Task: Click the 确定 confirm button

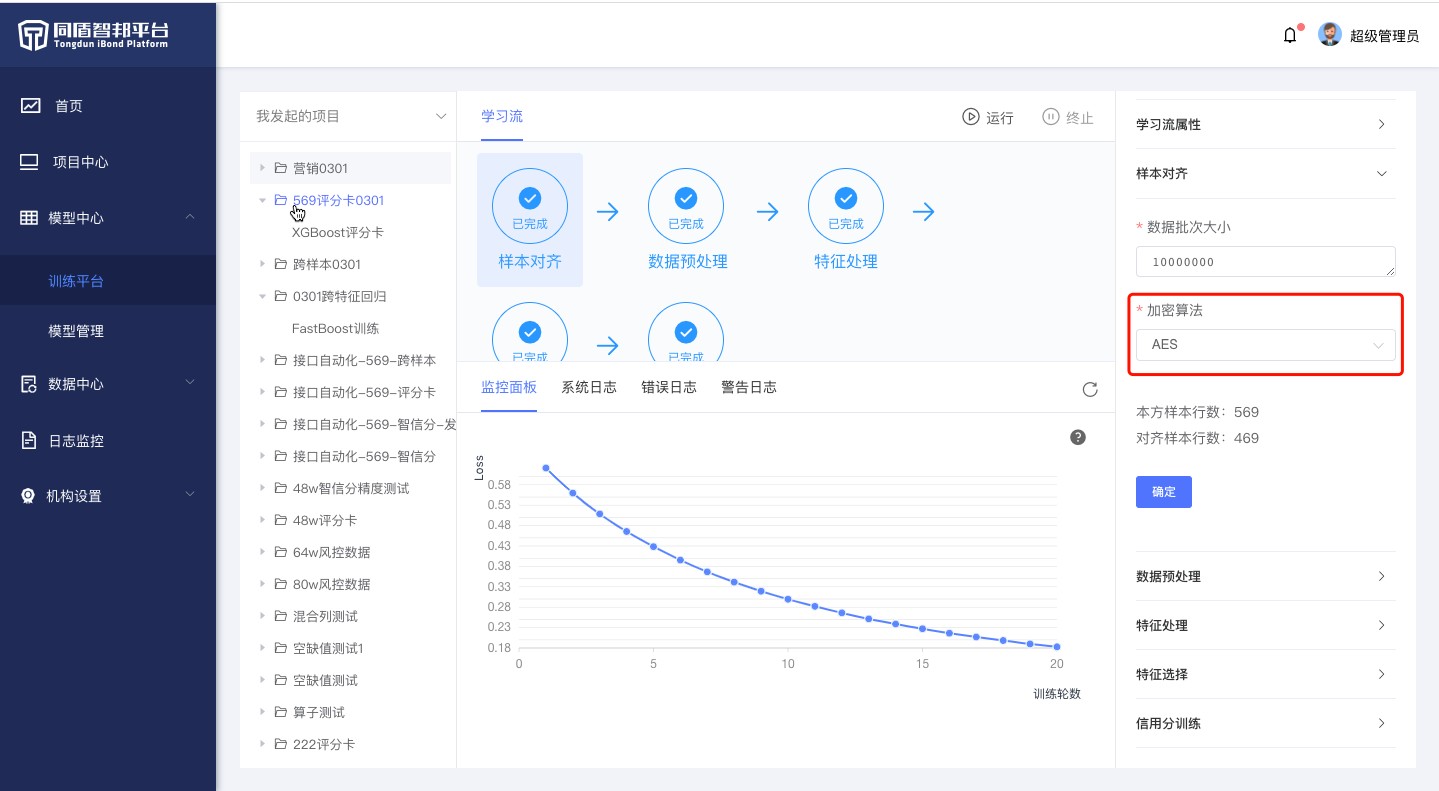Action: [1163, 492]
